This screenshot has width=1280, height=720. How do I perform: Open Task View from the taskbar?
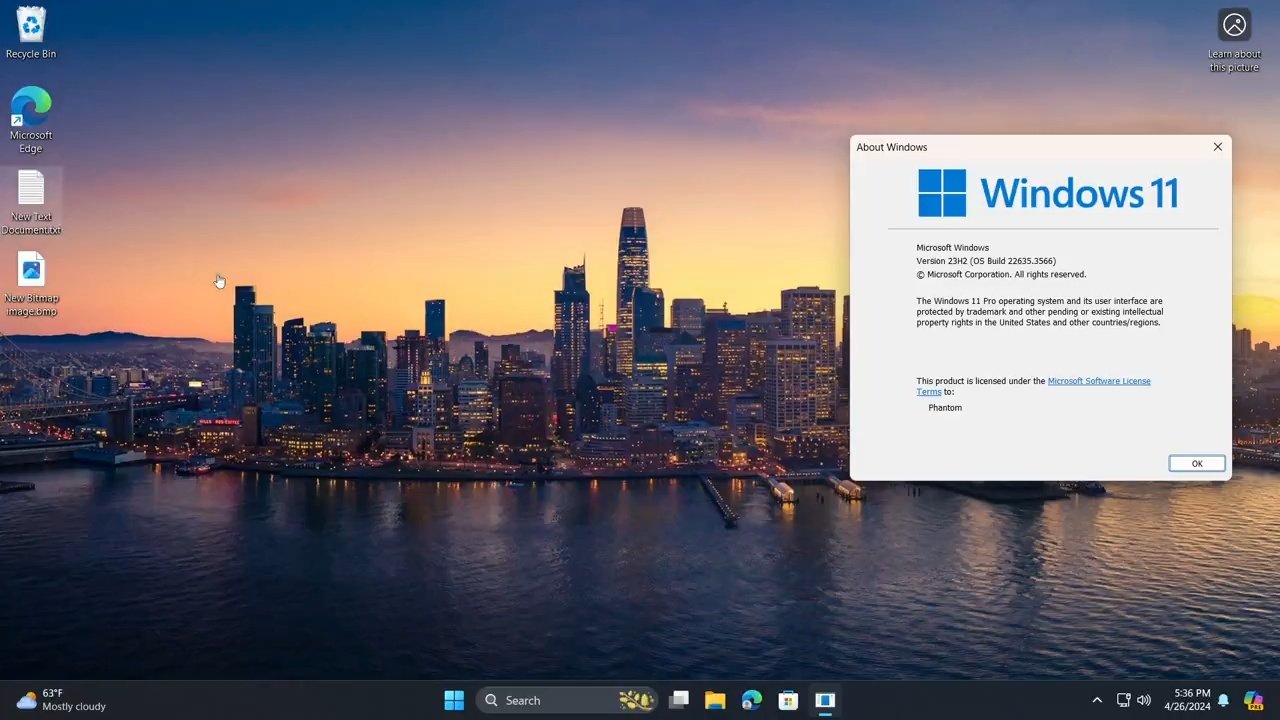679,700
